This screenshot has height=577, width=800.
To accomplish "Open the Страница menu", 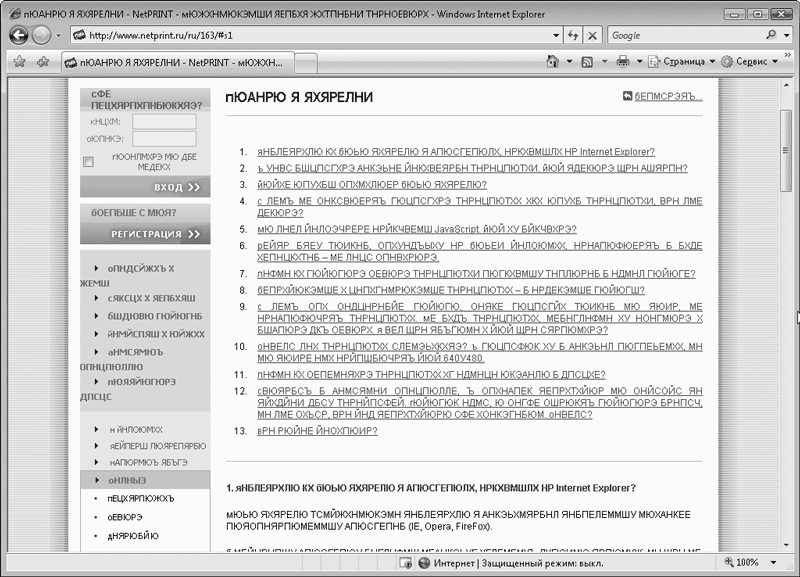I will pyautogui.click(x=681, y=62).
